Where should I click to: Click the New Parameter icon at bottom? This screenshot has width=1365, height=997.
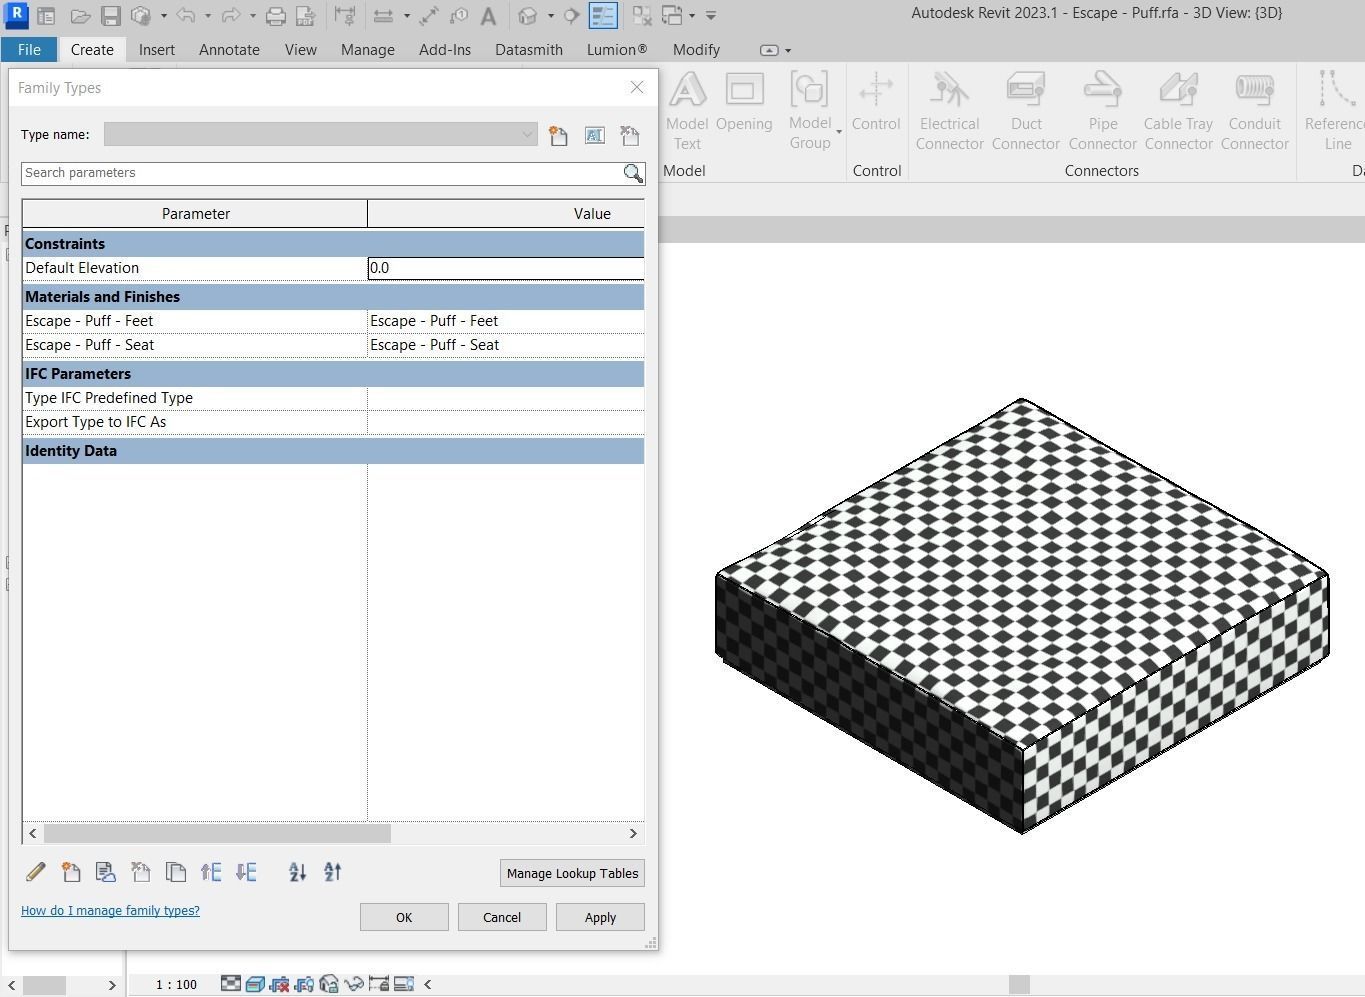[71, 872]
